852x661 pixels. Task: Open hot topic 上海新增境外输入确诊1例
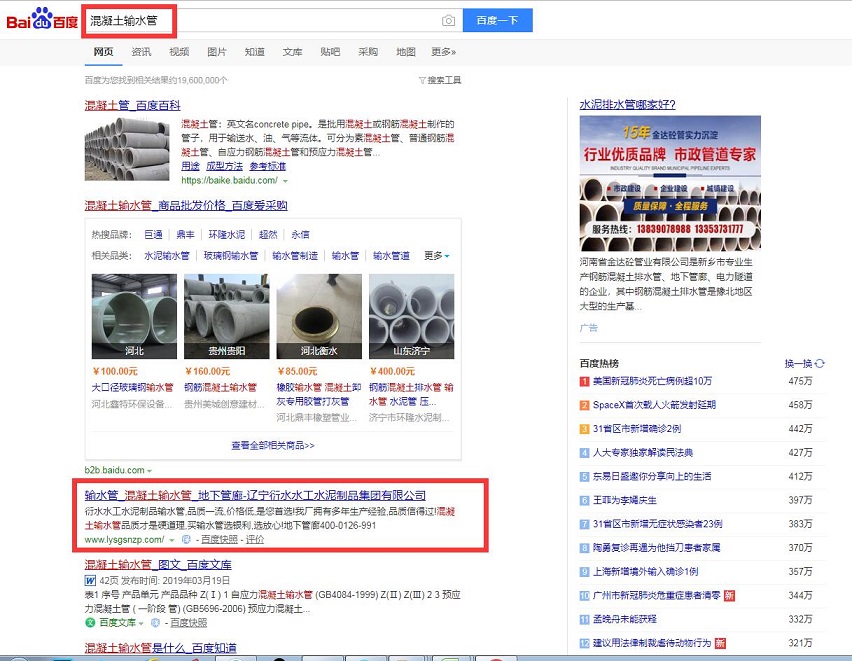tap(646, 571)
